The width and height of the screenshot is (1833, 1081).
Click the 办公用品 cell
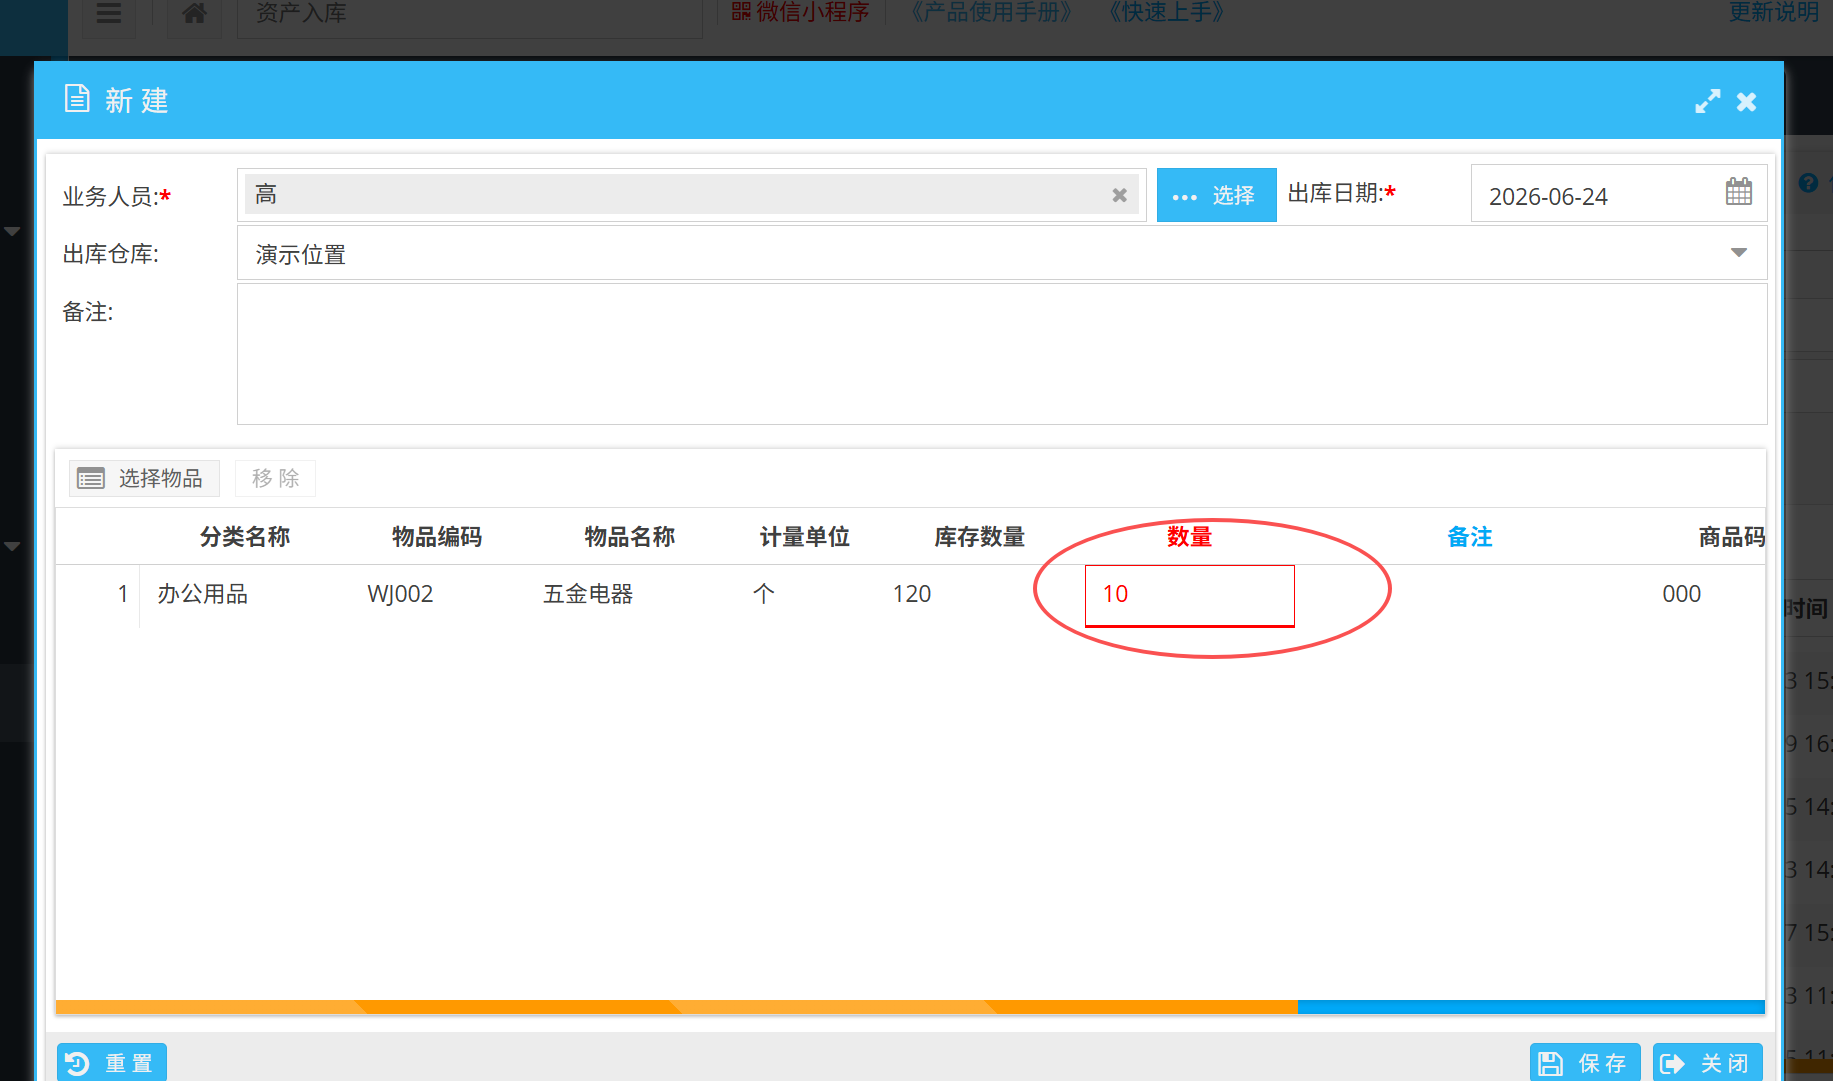(x=202, y=594)
